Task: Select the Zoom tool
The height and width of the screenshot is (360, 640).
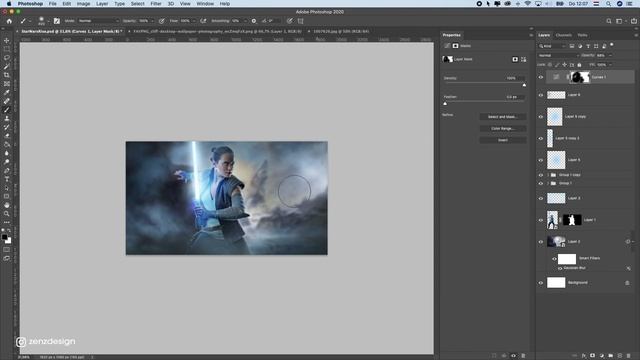Action: click(7, 213)
